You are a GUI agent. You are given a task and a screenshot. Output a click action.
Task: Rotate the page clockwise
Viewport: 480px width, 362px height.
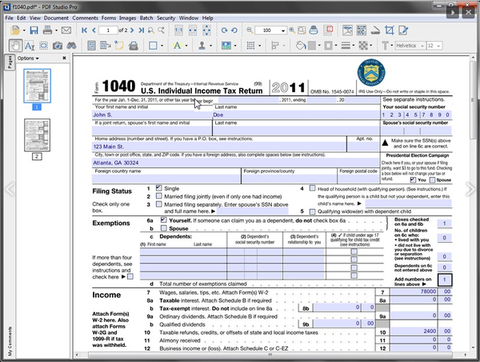click(224, 30)
